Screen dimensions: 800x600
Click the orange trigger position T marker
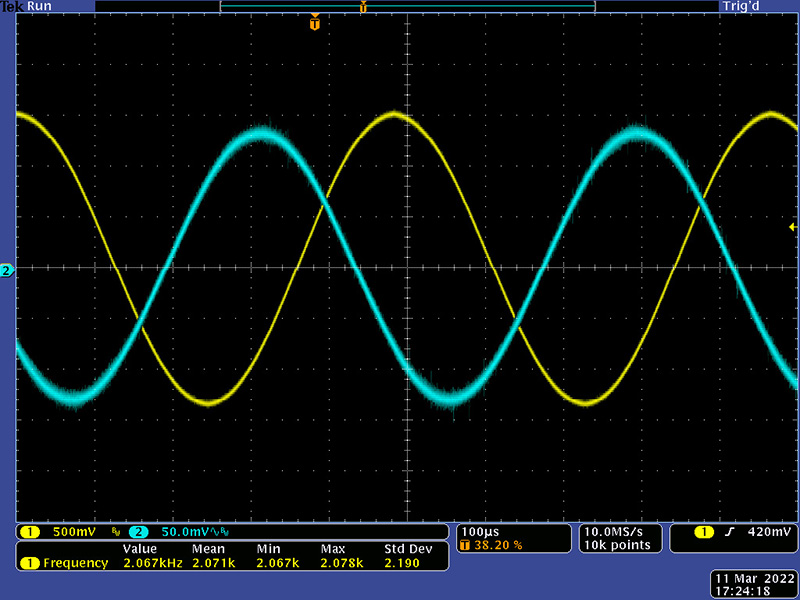[315, 22]
